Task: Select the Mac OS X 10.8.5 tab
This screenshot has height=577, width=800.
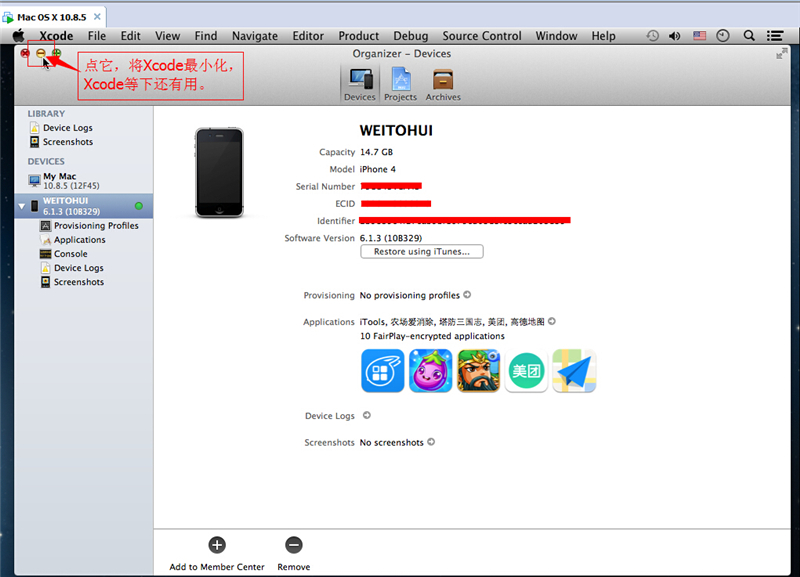Action: pos(52,17)
